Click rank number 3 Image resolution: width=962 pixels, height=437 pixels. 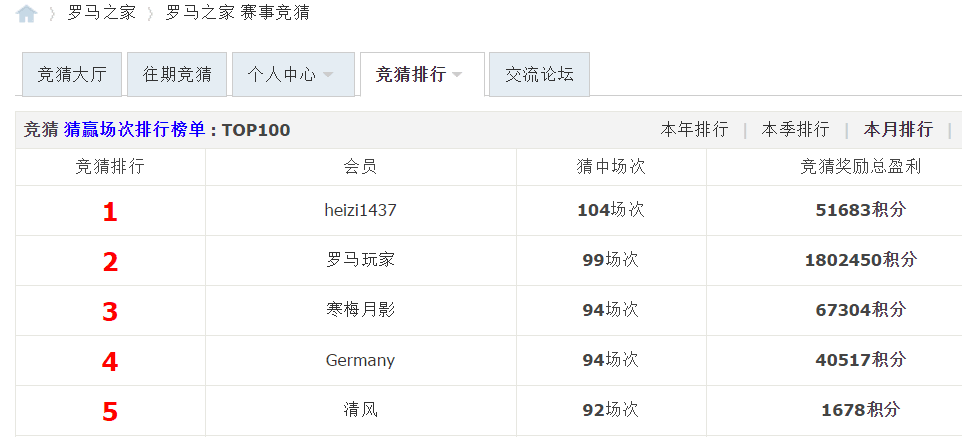coord(110,312)
